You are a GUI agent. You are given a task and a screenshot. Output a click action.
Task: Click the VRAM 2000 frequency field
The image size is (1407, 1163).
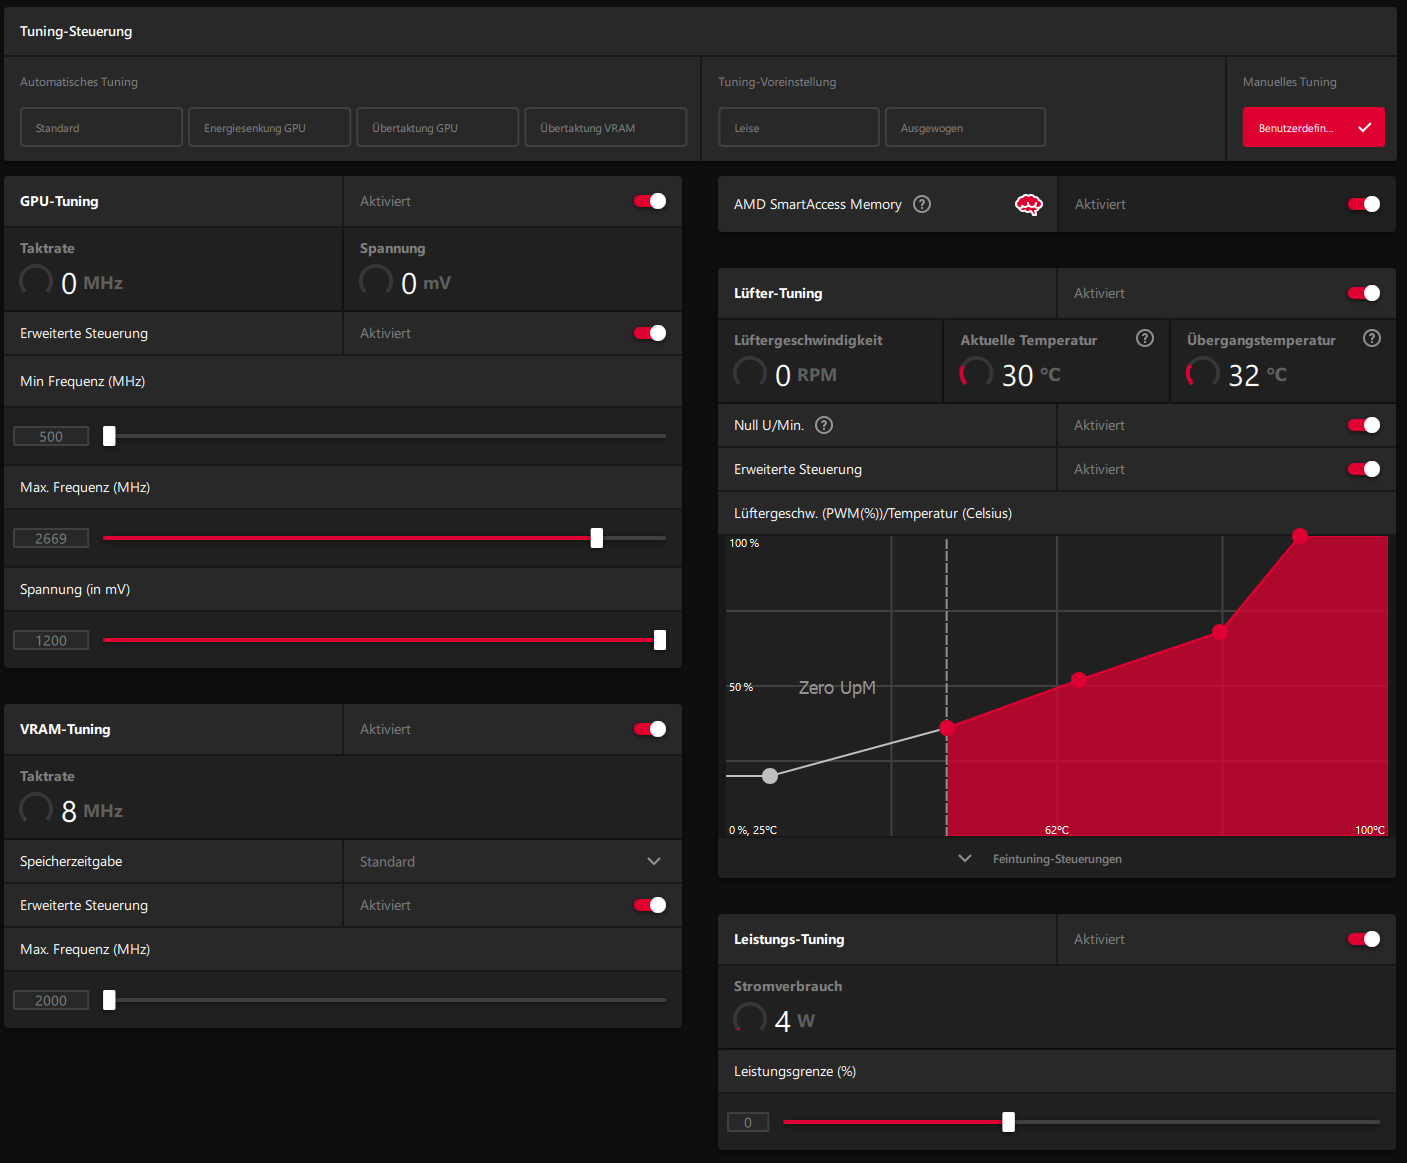[x=51, y=1000]
